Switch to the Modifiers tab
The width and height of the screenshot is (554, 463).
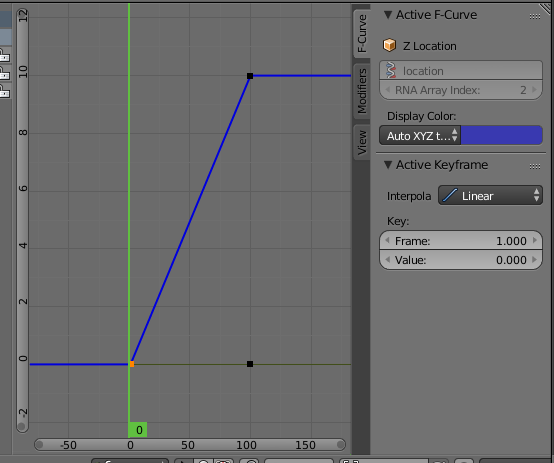coord(361,91)
